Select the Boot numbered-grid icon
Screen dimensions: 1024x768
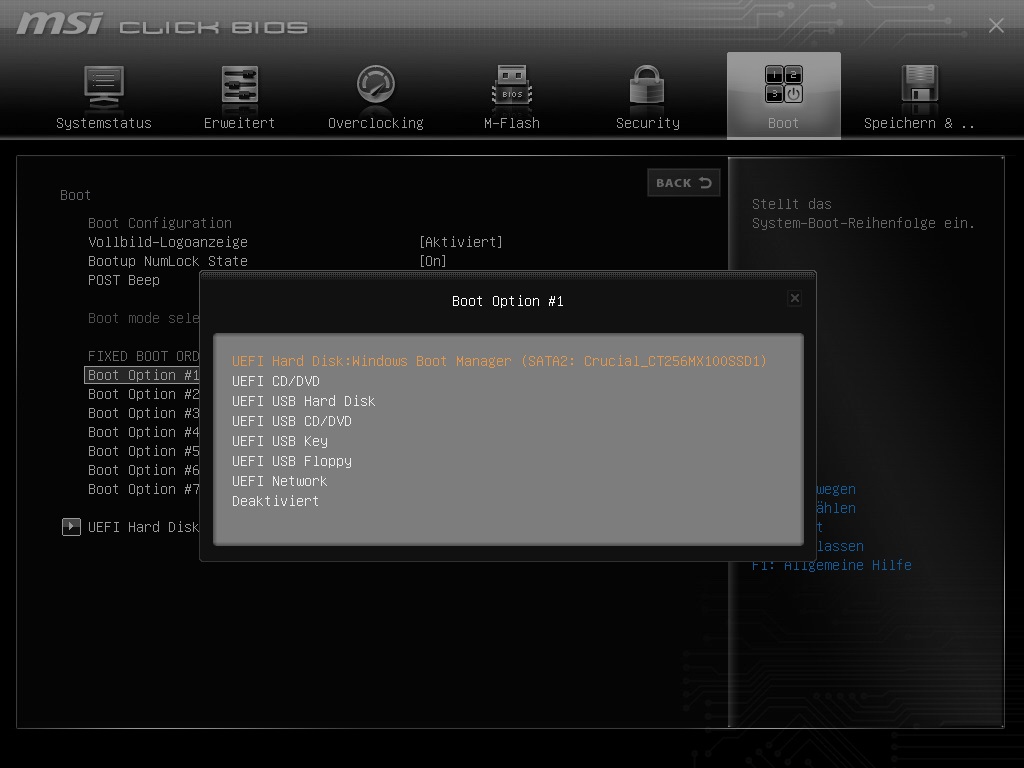[x=784, y=84]
